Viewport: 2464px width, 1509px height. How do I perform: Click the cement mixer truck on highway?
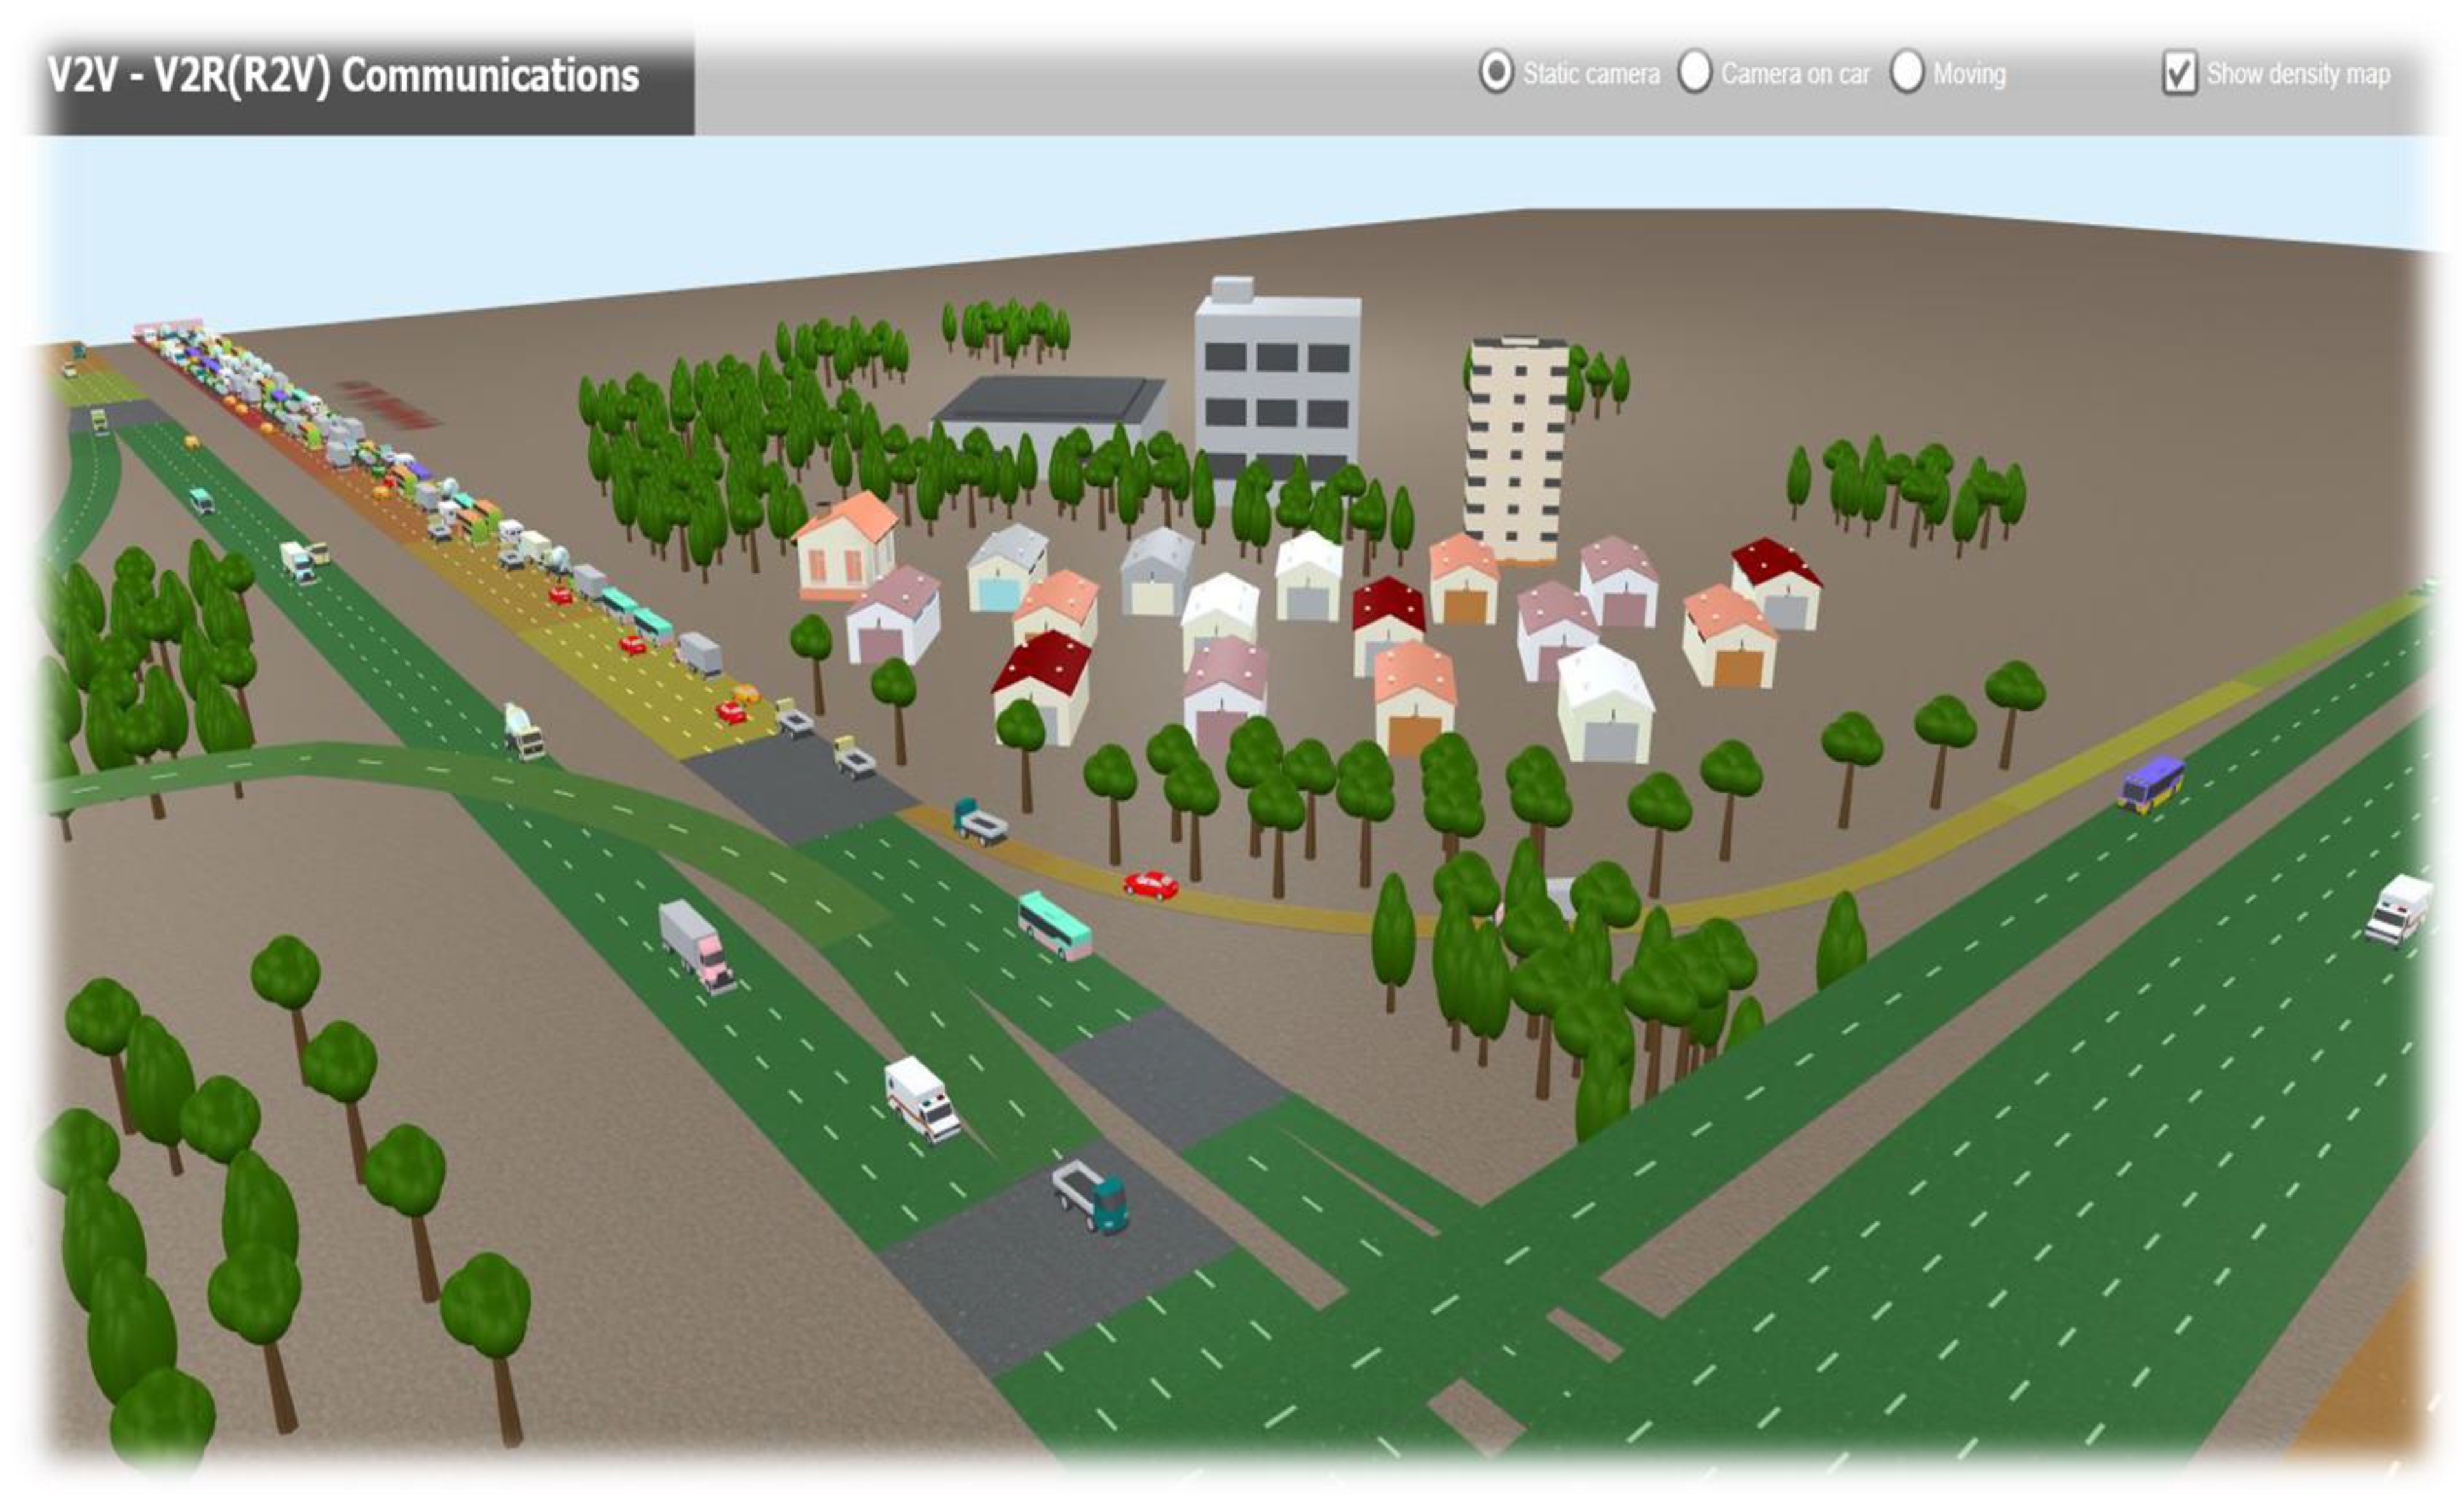(523, 729)
